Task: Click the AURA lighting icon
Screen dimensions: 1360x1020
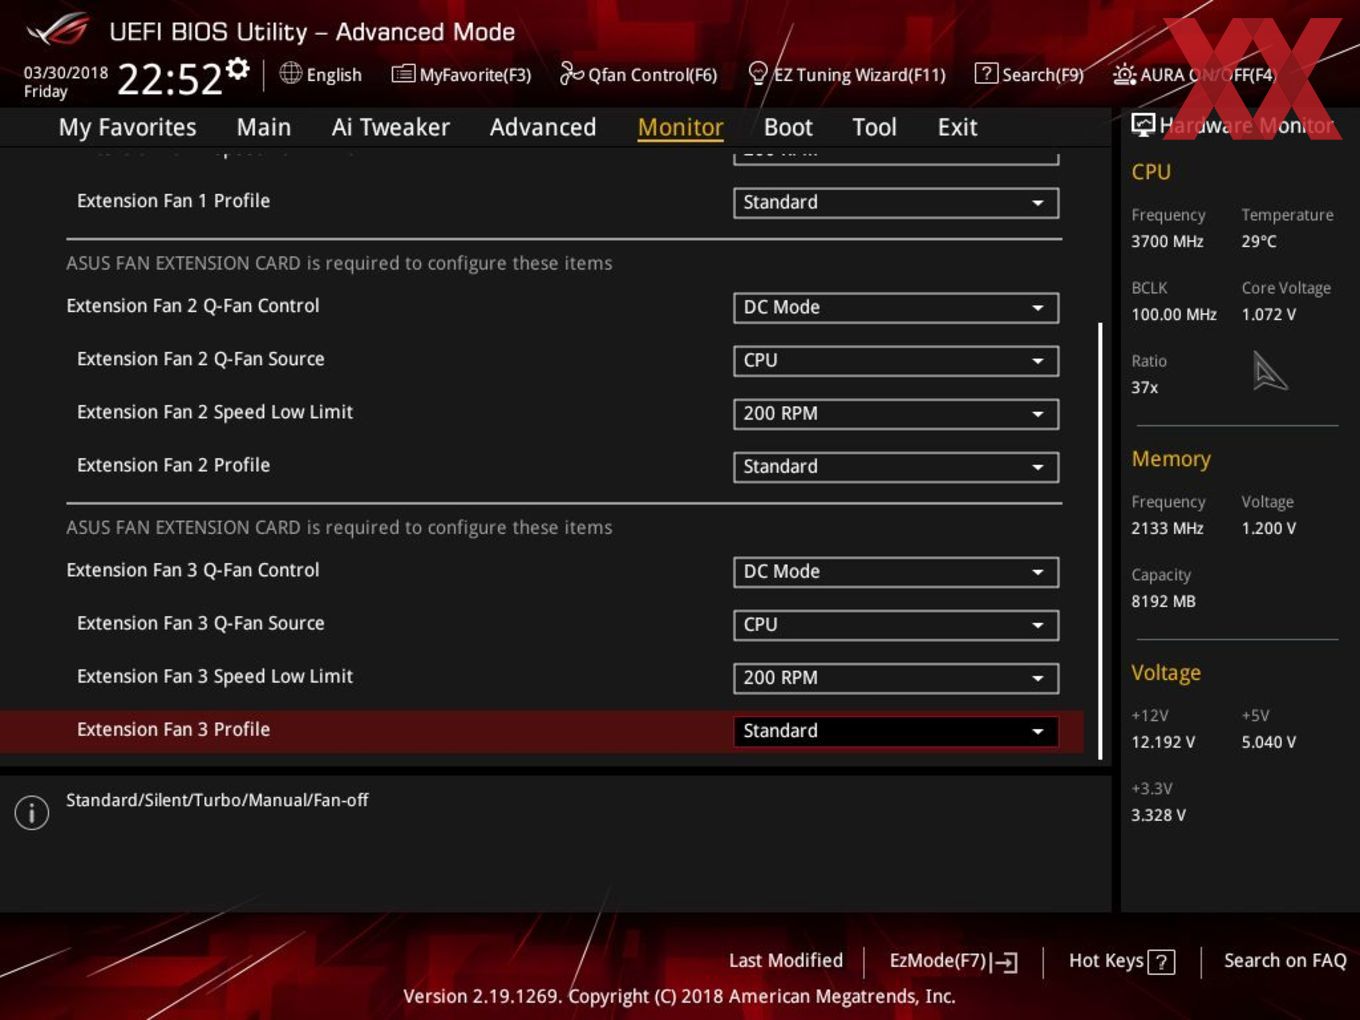Action: point(1124,74)
